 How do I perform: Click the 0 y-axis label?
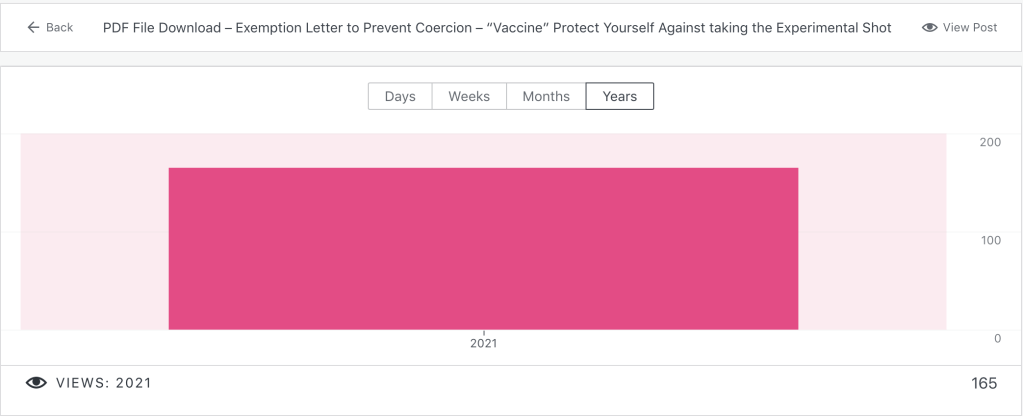click(997, 338)
